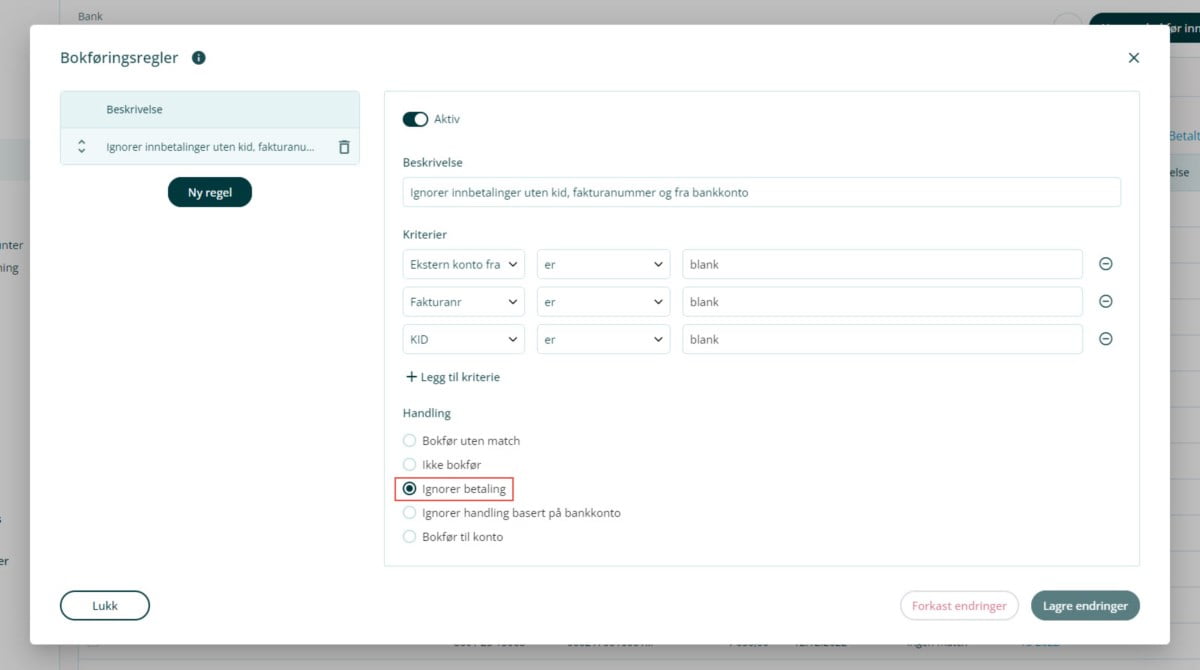Remove the KID criterion row
The height and width of the screenshot is (670, 1200).
click(1105, 339)
